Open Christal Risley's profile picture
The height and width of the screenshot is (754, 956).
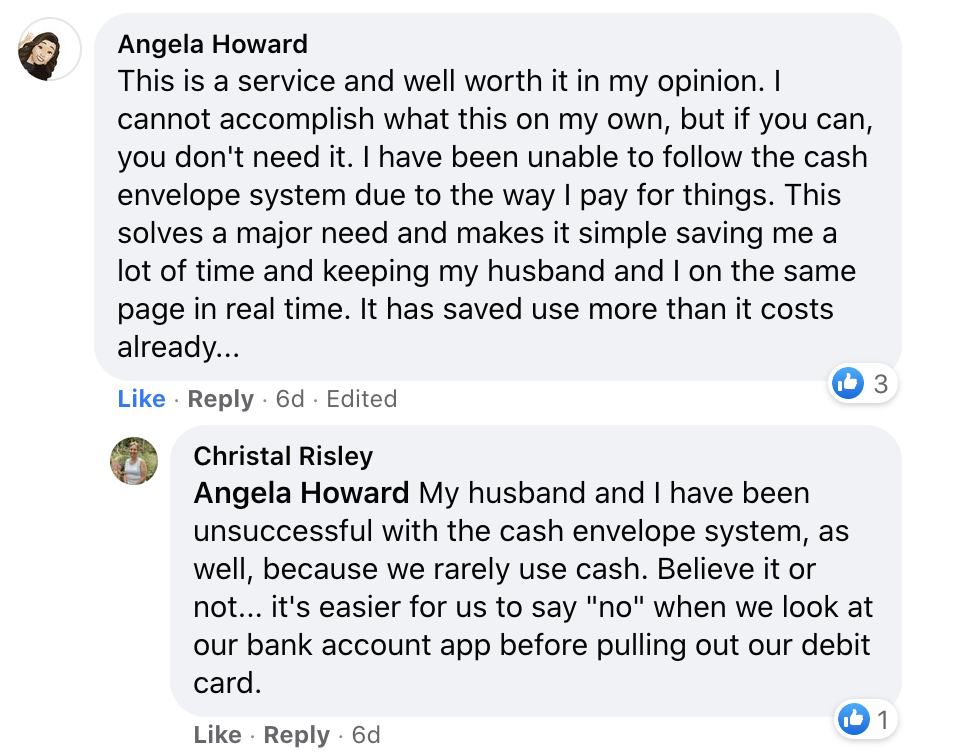coord(134,461)
